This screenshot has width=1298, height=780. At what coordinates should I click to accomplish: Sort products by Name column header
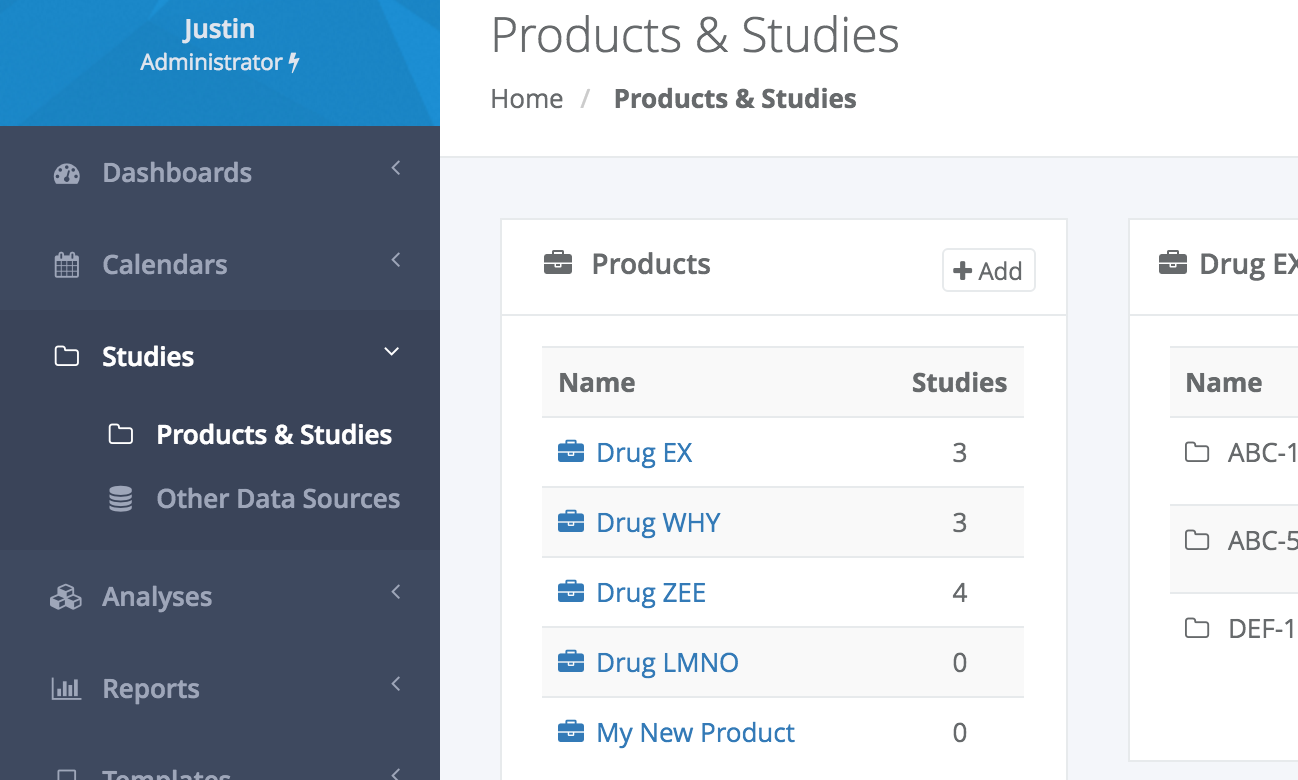597,383
